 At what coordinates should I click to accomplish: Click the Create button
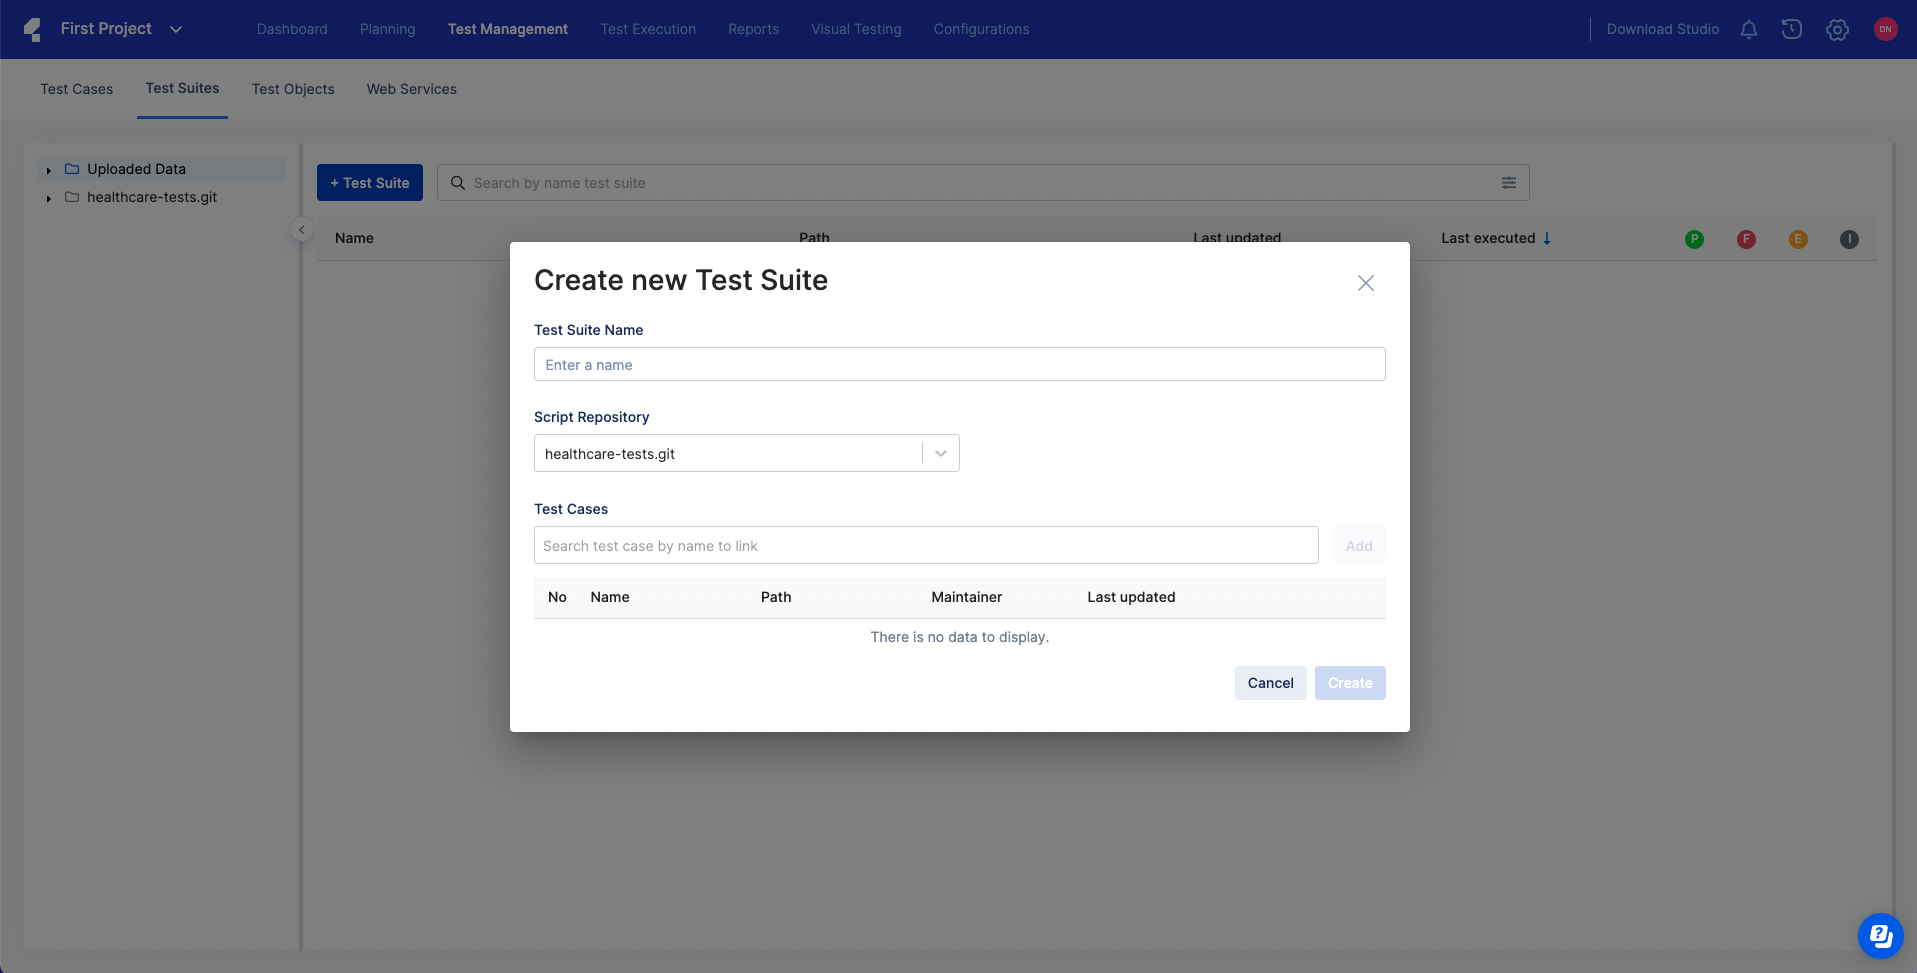(x=1350, y=683)
